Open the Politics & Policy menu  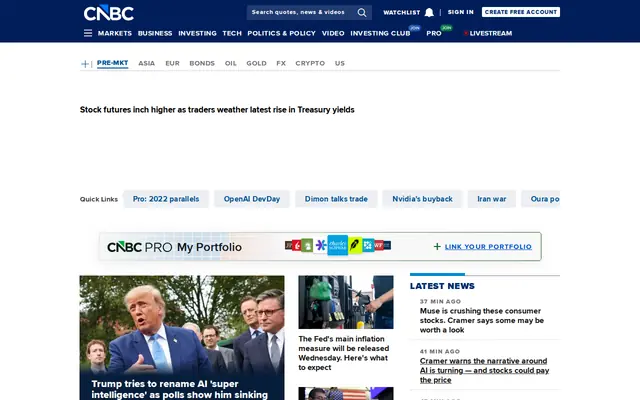281,33
